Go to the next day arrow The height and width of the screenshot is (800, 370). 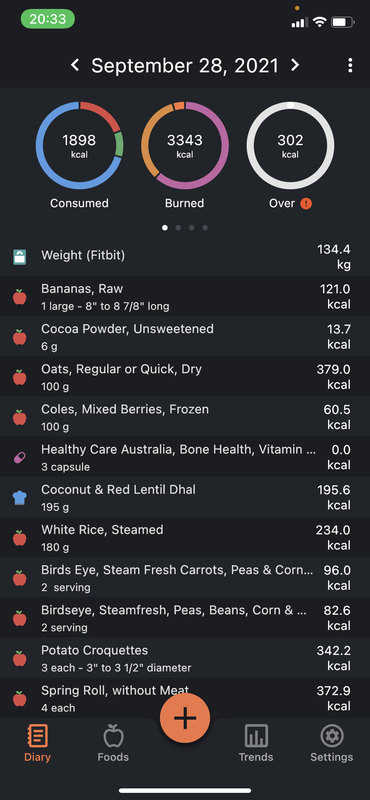point(294,65)
